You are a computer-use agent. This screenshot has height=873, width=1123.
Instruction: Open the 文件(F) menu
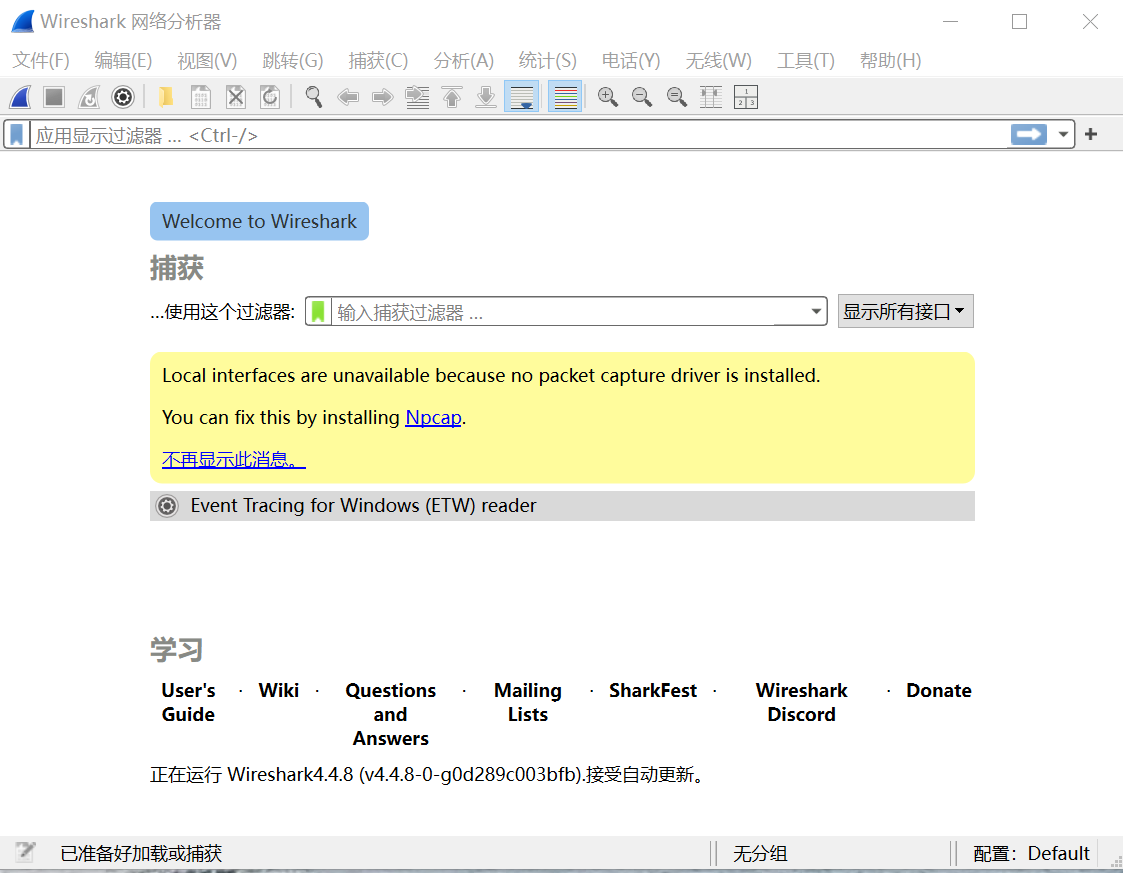(41, 60)
